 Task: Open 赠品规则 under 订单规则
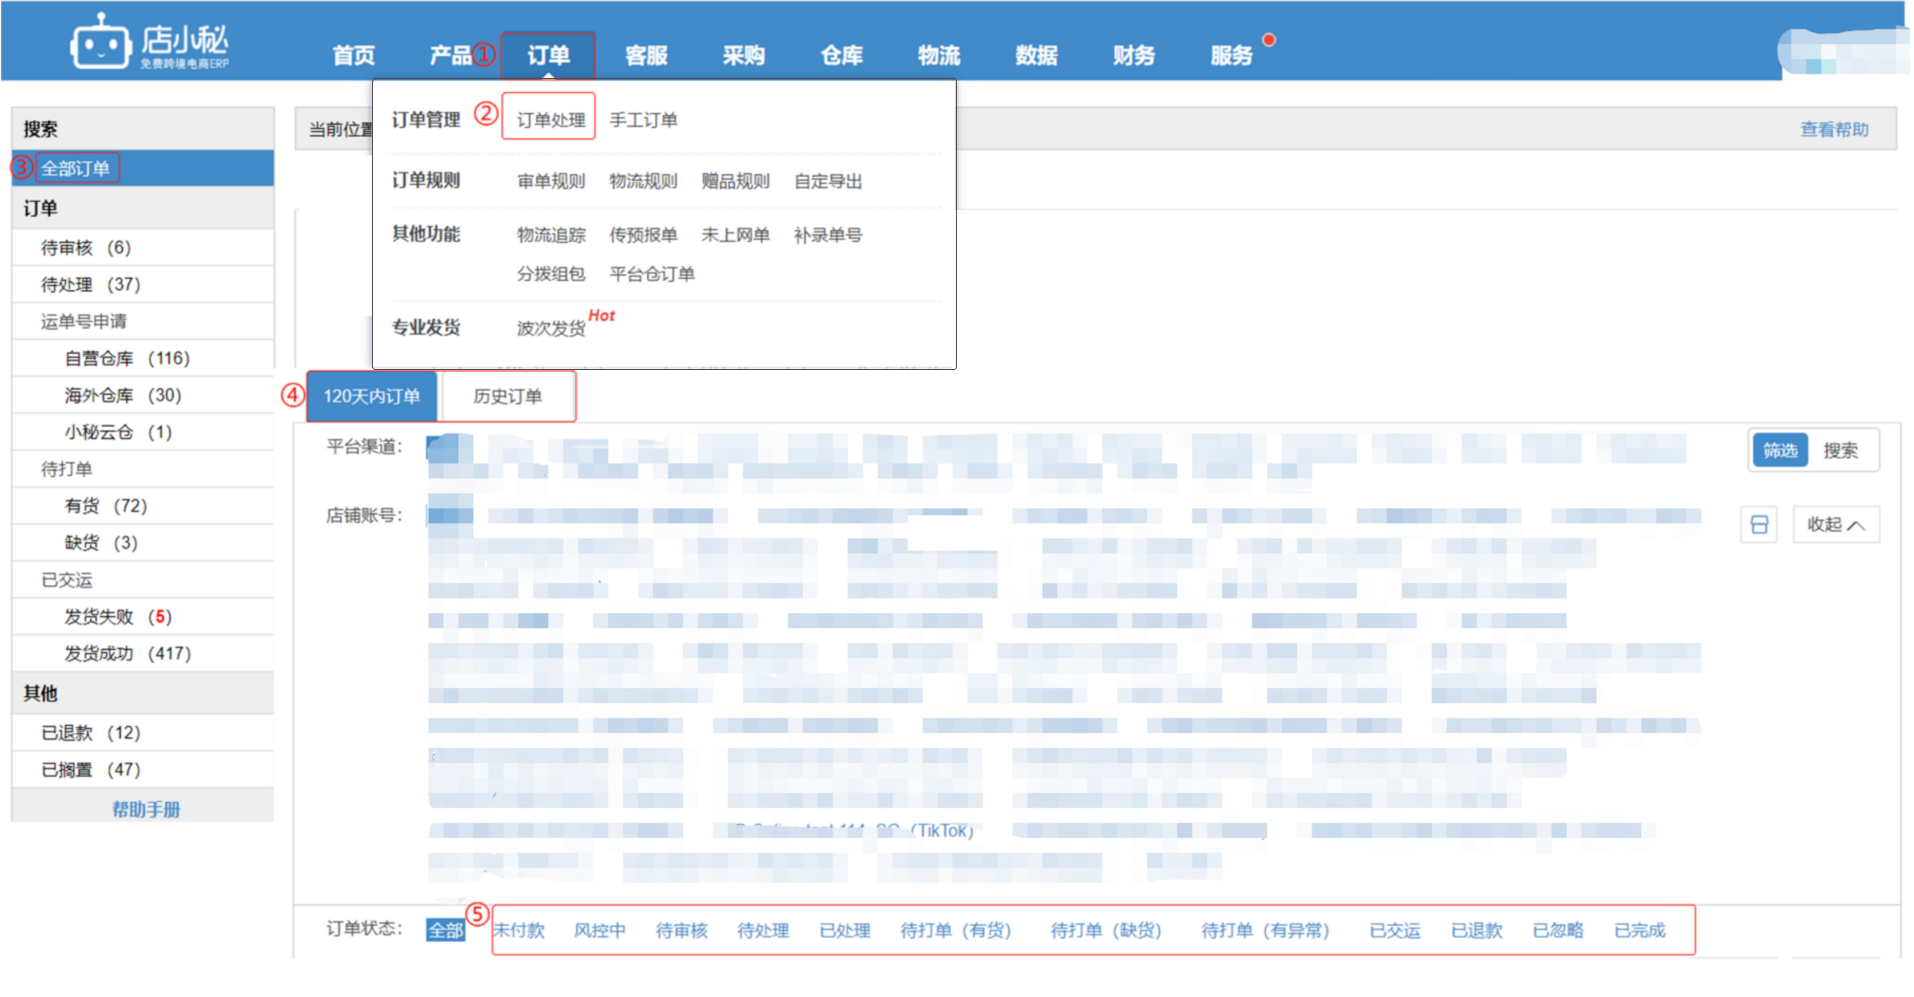click(x=735, y=181)
